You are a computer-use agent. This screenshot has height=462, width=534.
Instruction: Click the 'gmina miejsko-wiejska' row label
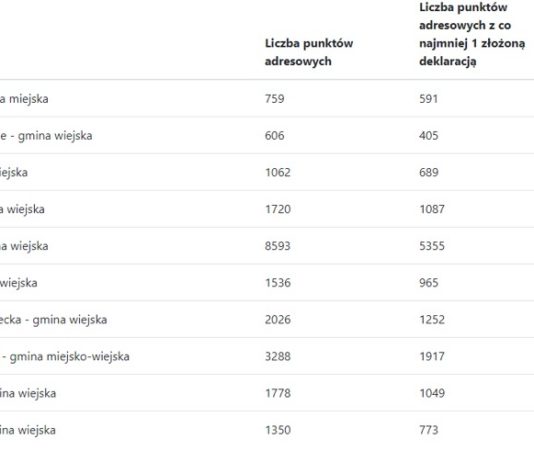[69, 356]
